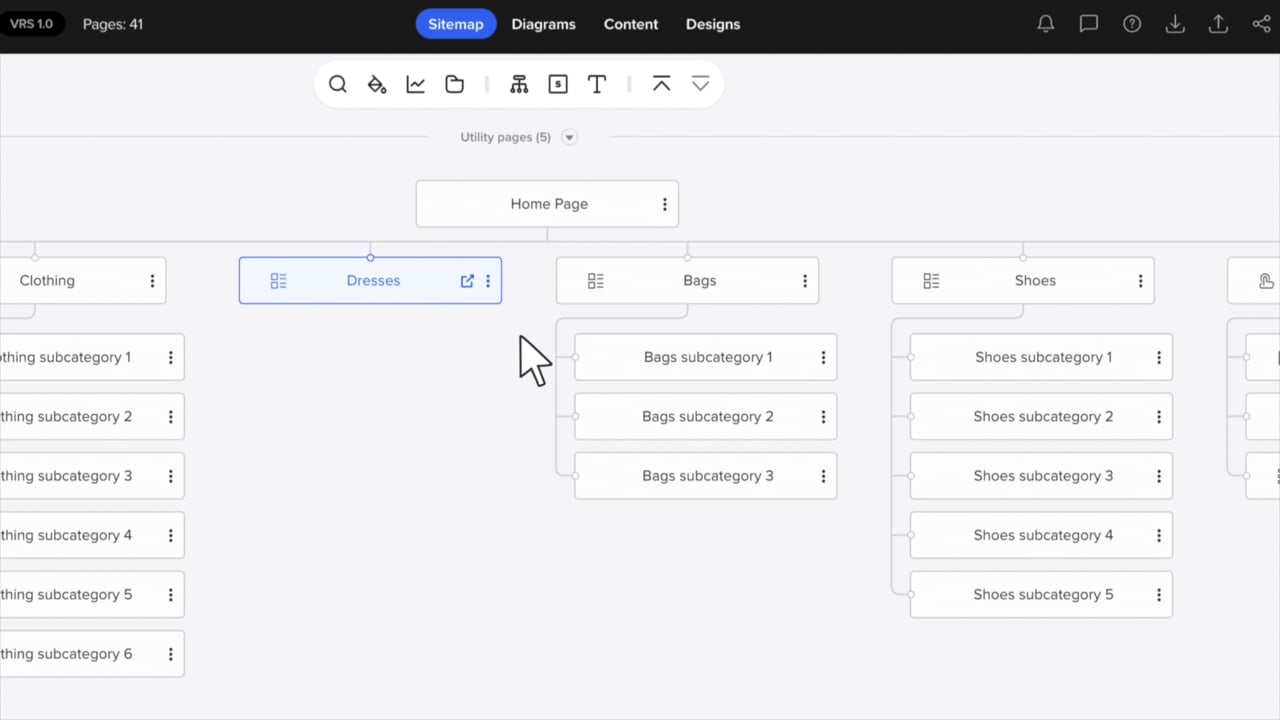This screenshot has height=720, width=1280.
Task: Select Shoes subcategory 2 page
Action: tap(1041, 417)
